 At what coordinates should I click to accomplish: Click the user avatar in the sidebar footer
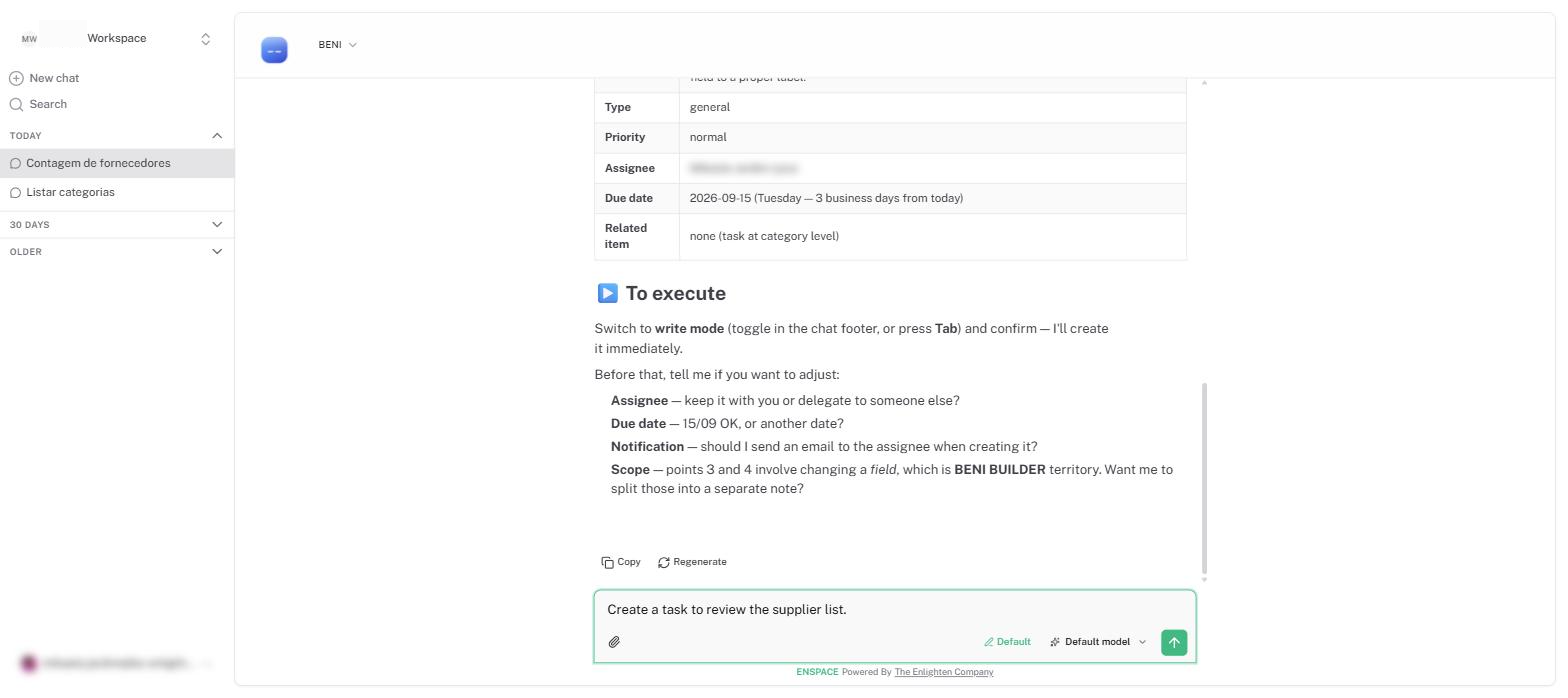click(28, 663)
